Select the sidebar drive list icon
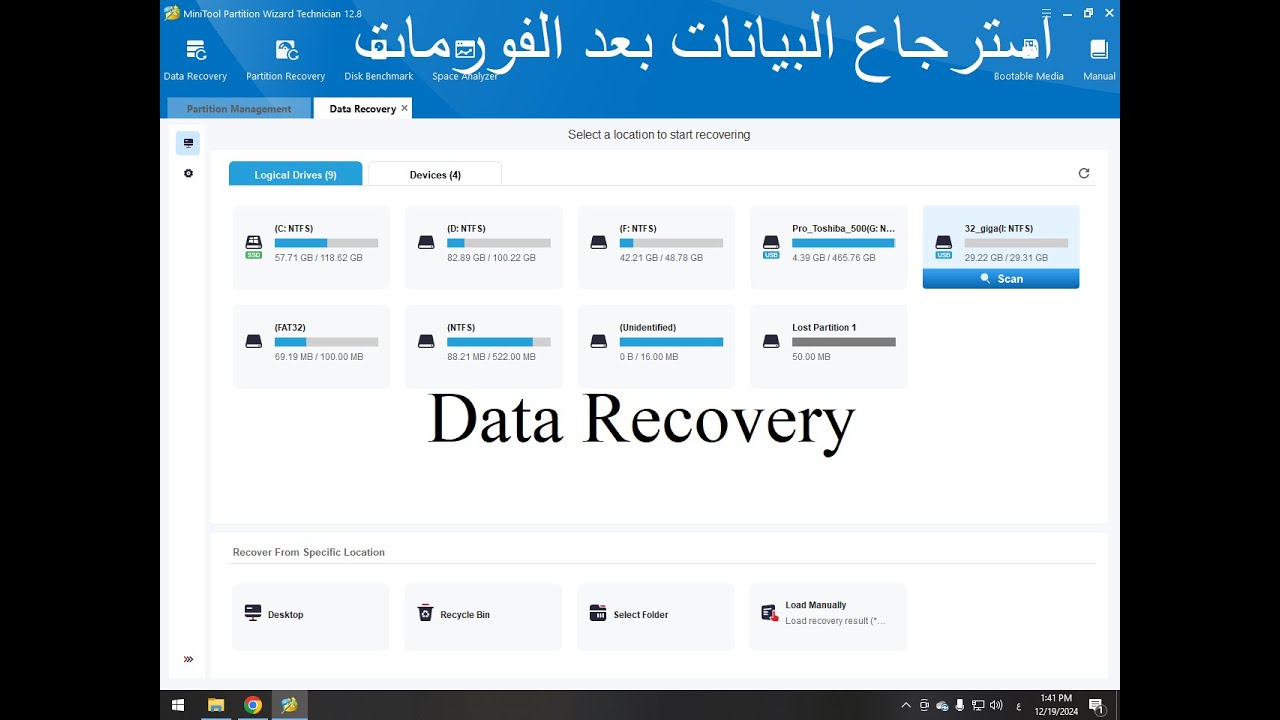This screenshot has height=720, width=1280. tap(188, 143)
